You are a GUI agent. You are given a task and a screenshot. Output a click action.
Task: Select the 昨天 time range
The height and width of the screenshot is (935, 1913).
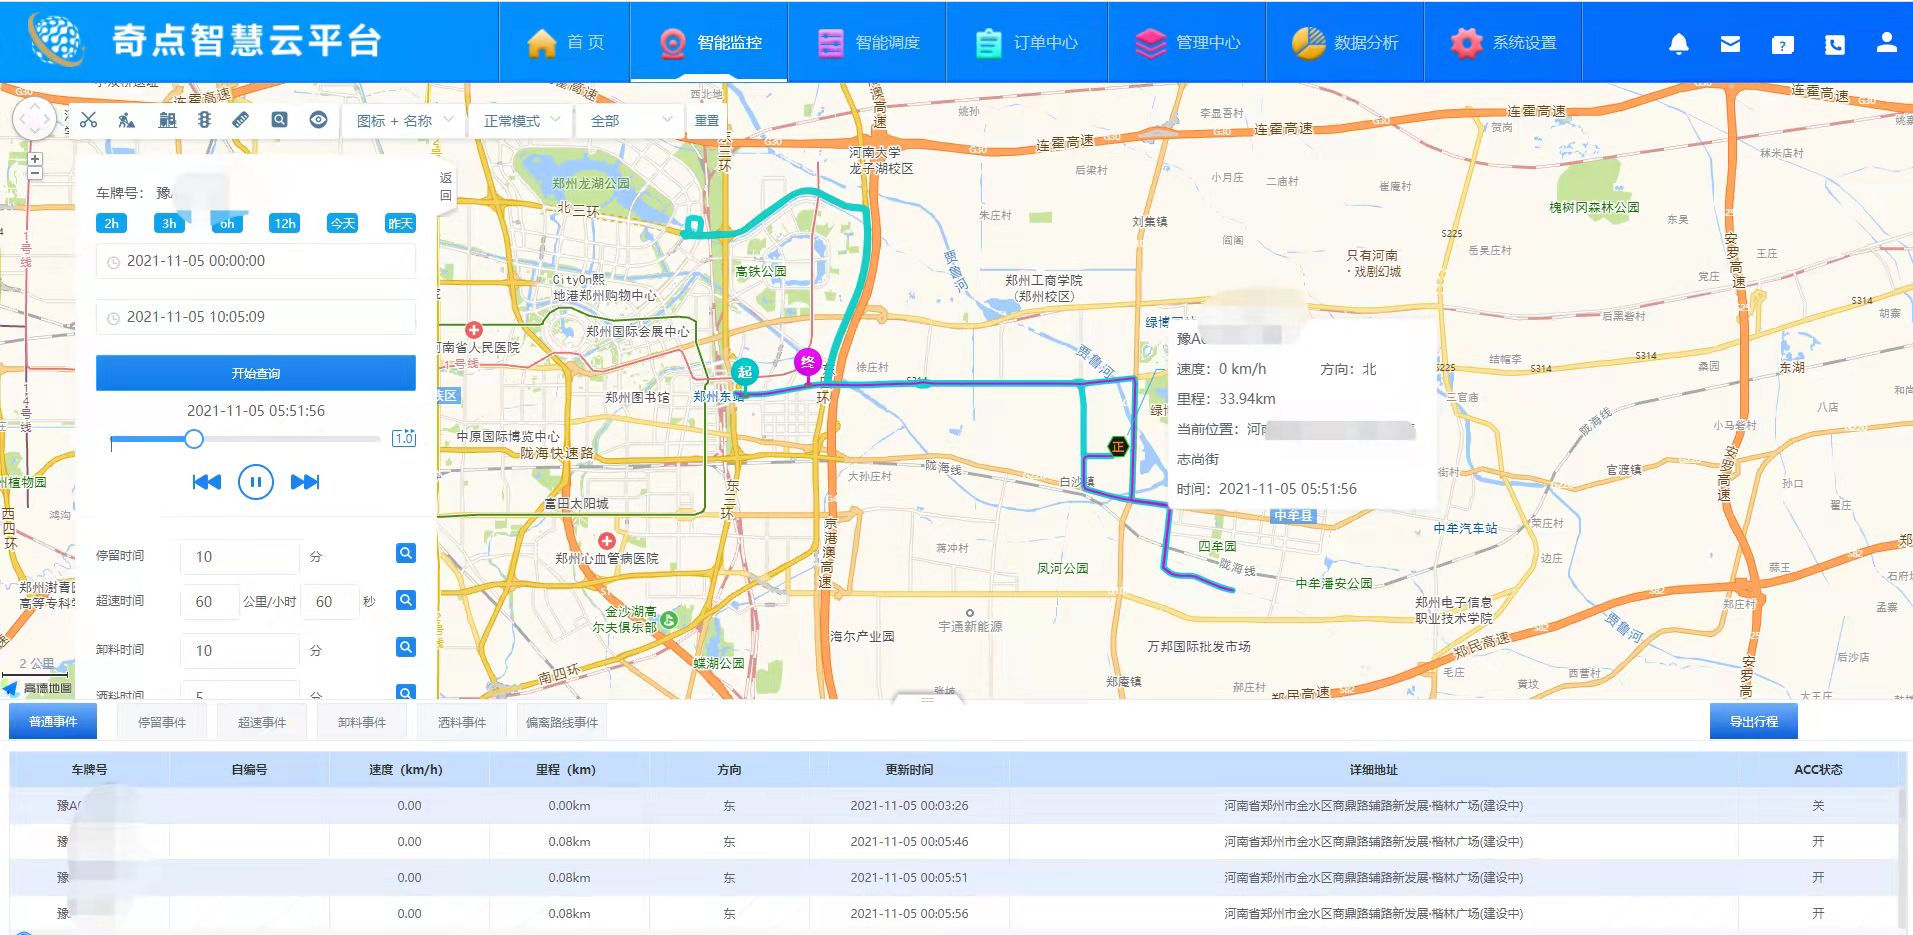point(400,223)
